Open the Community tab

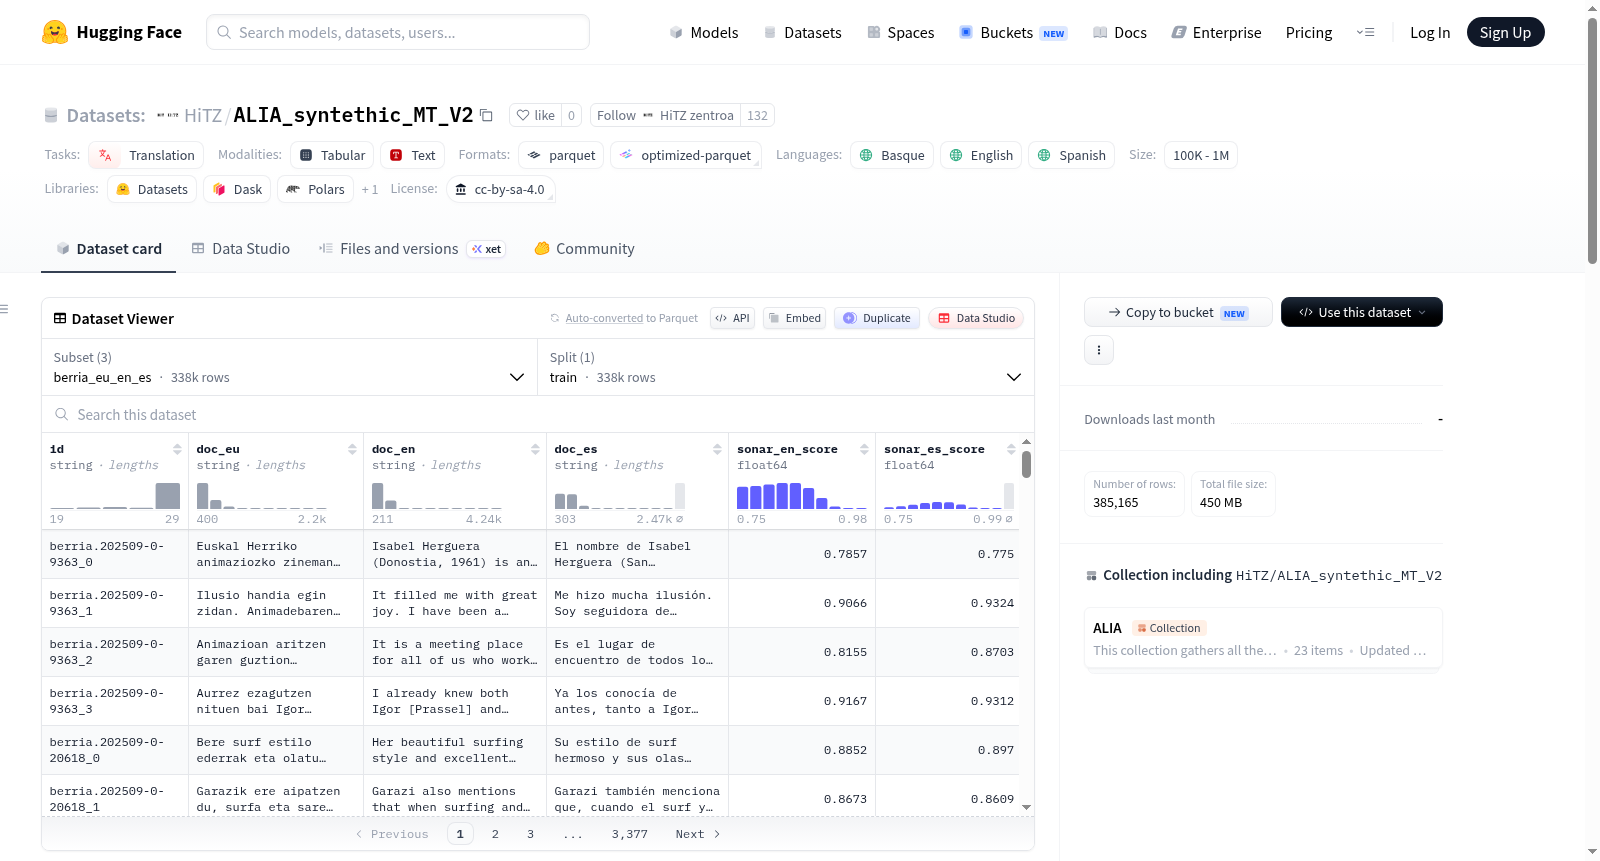tap(585, 249)
